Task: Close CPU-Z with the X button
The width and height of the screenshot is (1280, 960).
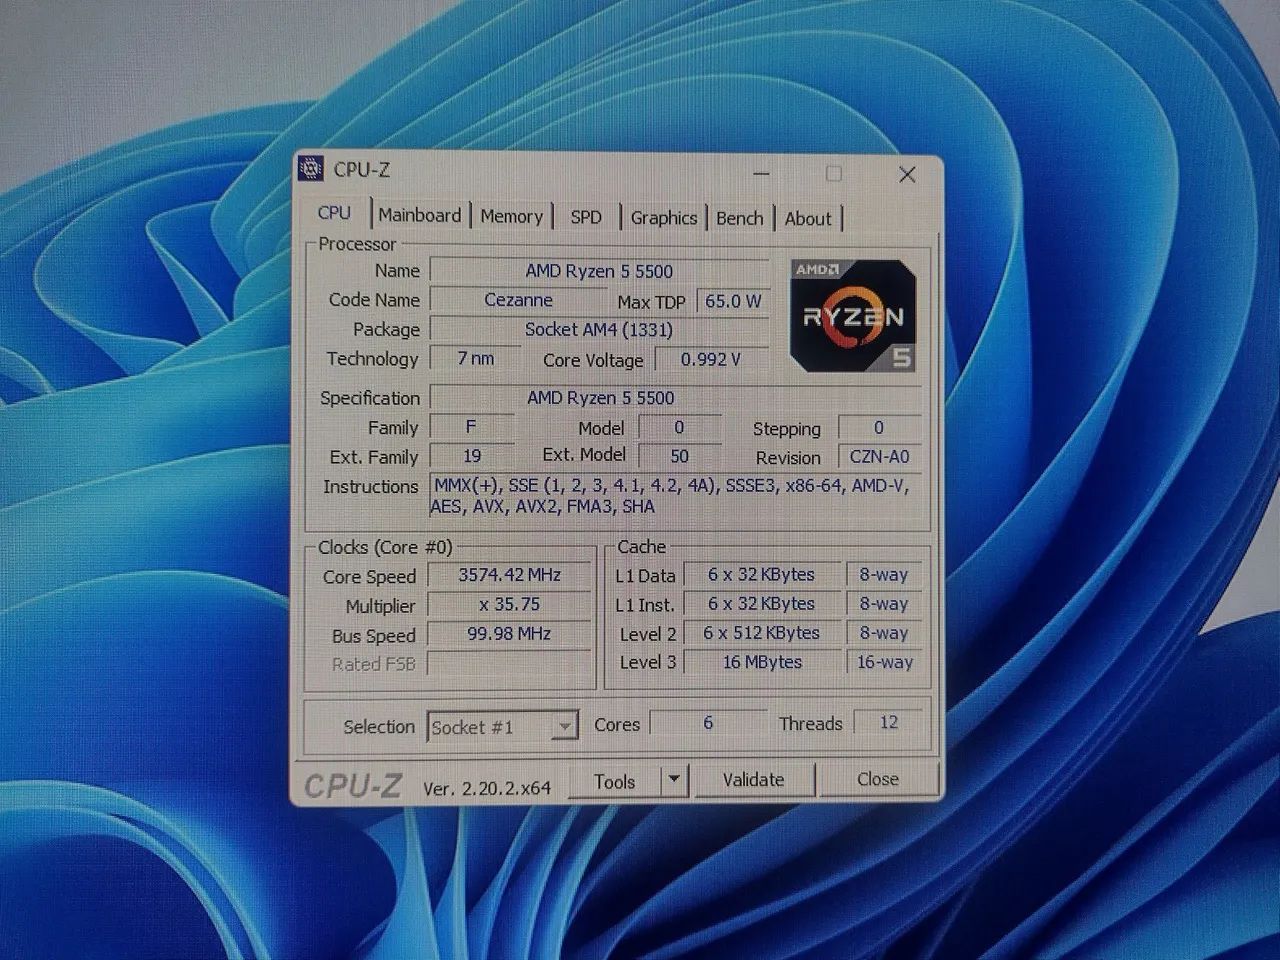Action: click(907, 175)
